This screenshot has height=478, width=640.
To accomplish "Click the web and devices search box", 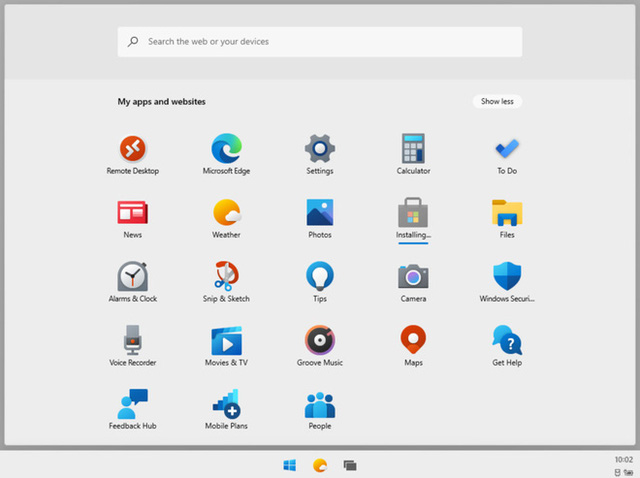I will coord(320,42).
